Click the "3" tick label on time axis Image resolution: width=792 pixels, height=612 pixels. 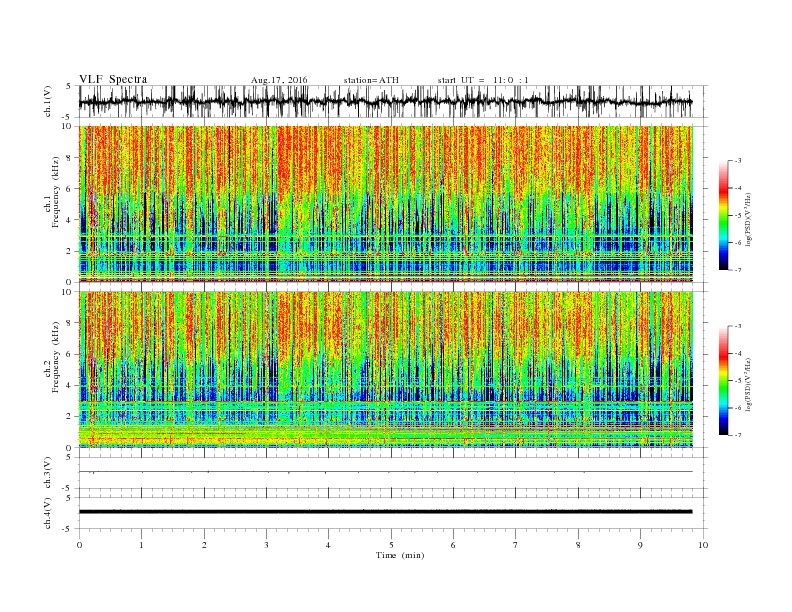pyautogui.click(x=266, y=545)
